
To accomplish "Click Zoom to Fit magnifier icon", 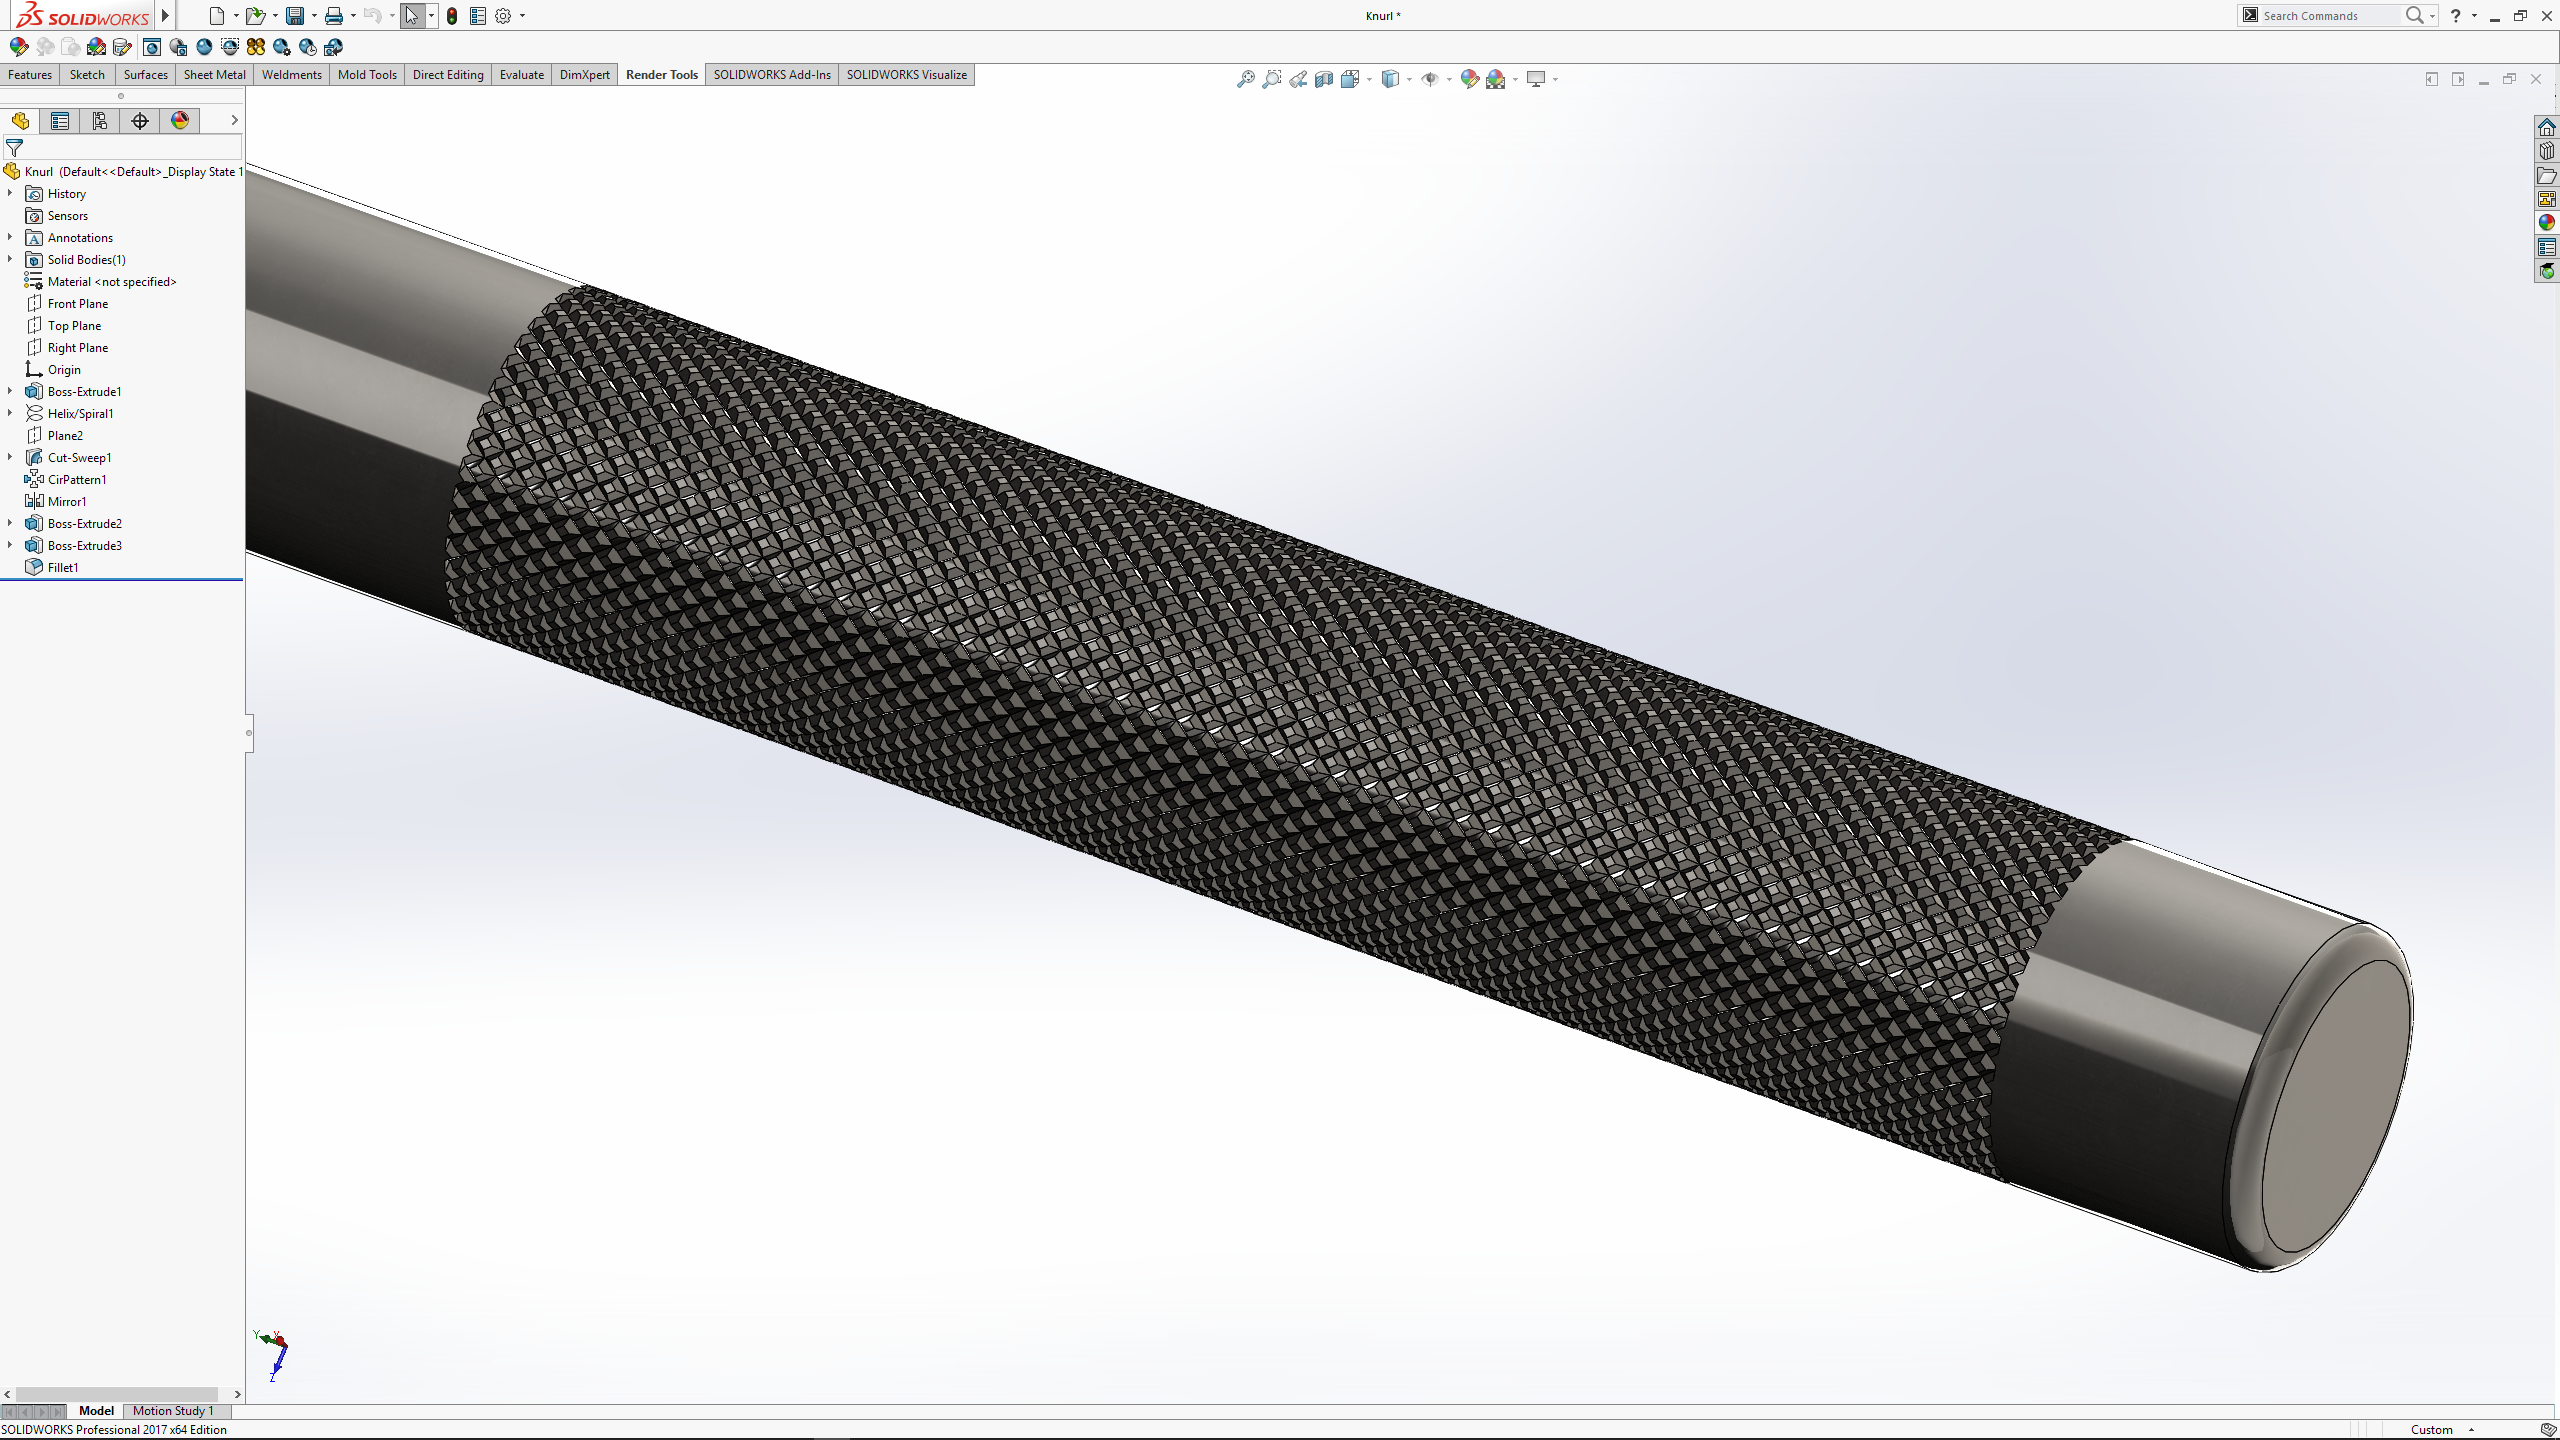I will pos(1245,79).
